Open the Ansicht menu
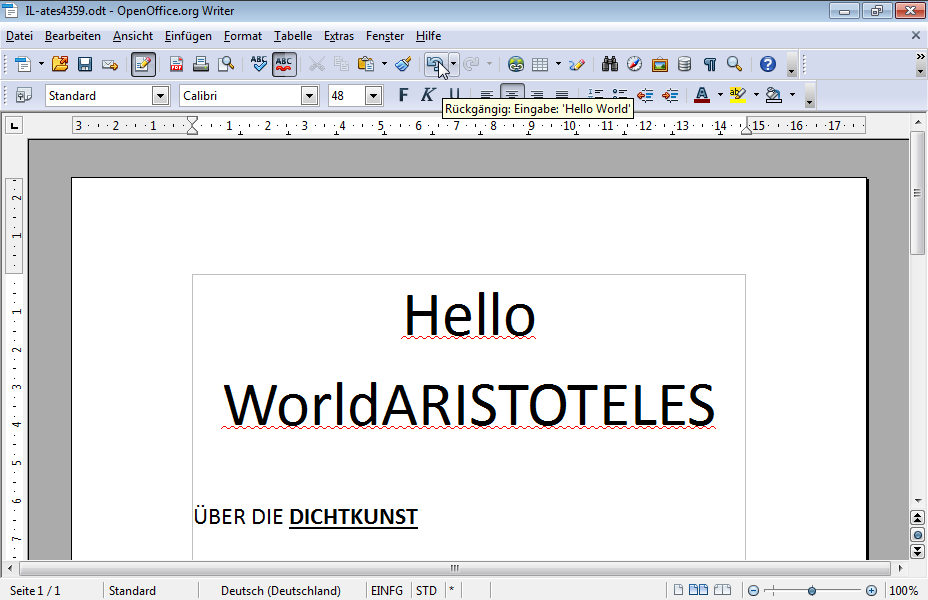Viewport: 928px width, 600px height. (133, 36)
